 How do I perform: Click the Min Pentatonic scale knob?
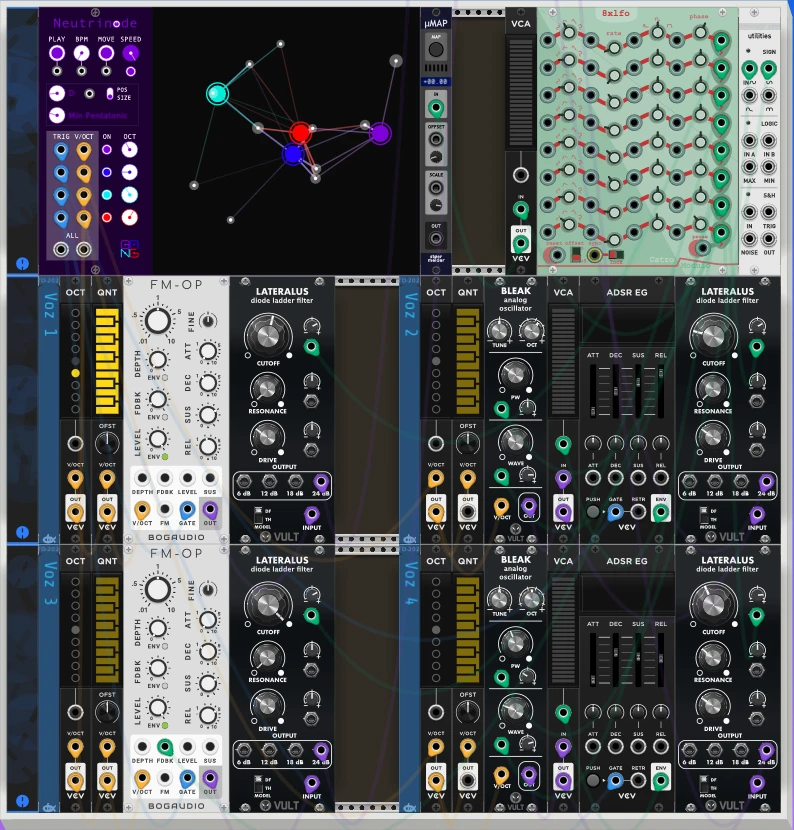point(57,115)
